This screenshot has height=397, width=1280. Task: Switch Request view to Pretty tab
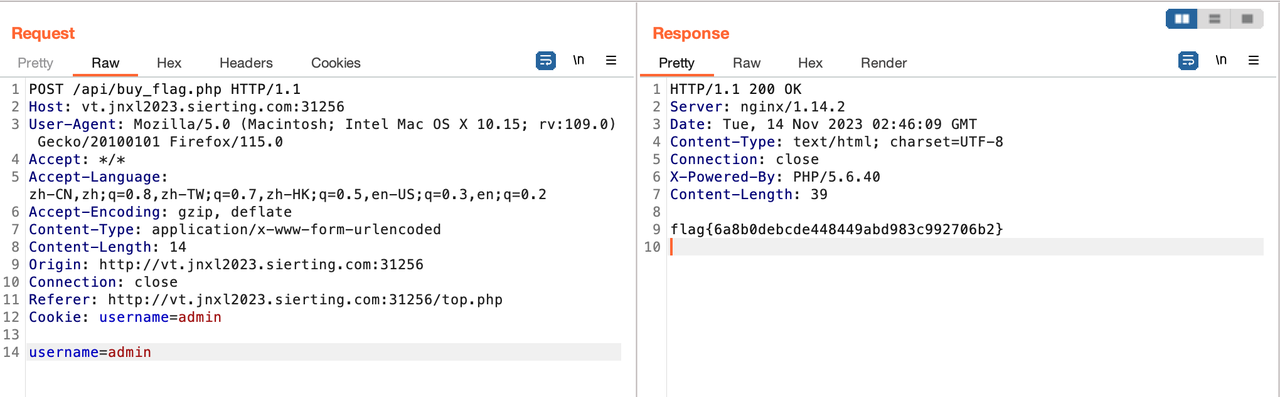pos(36,63)
